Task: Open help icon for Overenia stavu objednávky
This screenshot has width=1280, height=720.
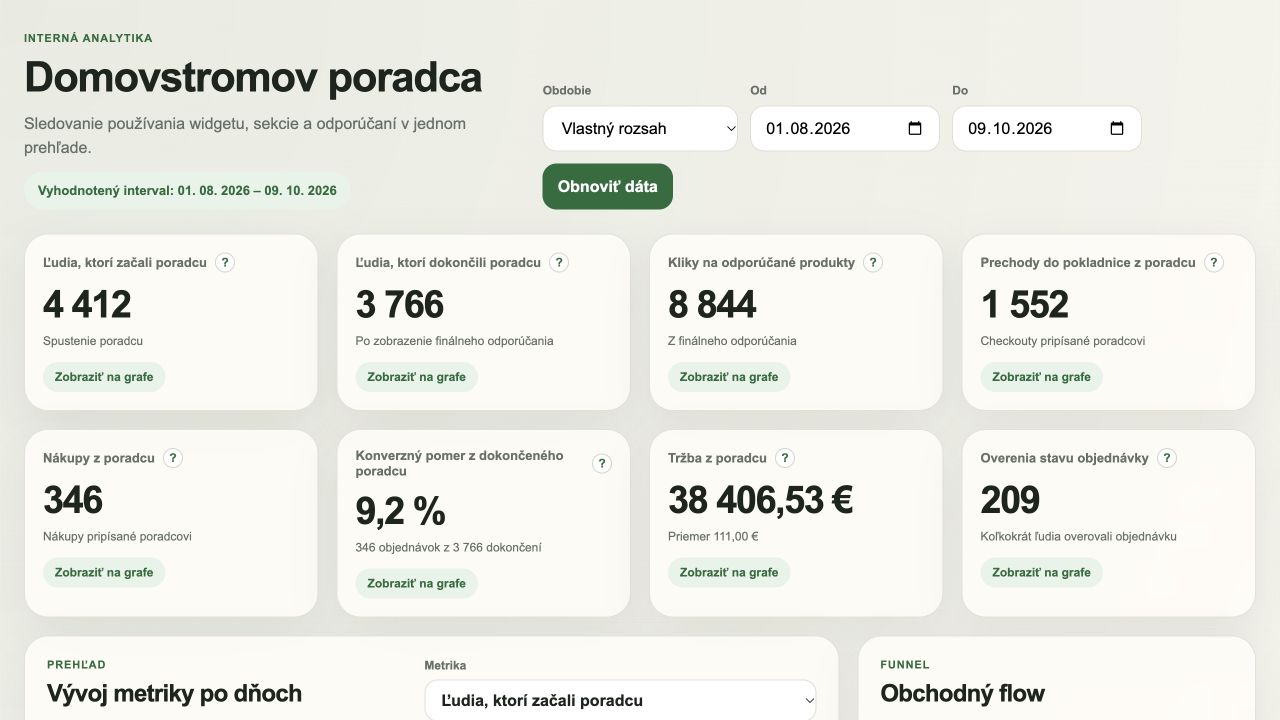Action: point(1166,458)
